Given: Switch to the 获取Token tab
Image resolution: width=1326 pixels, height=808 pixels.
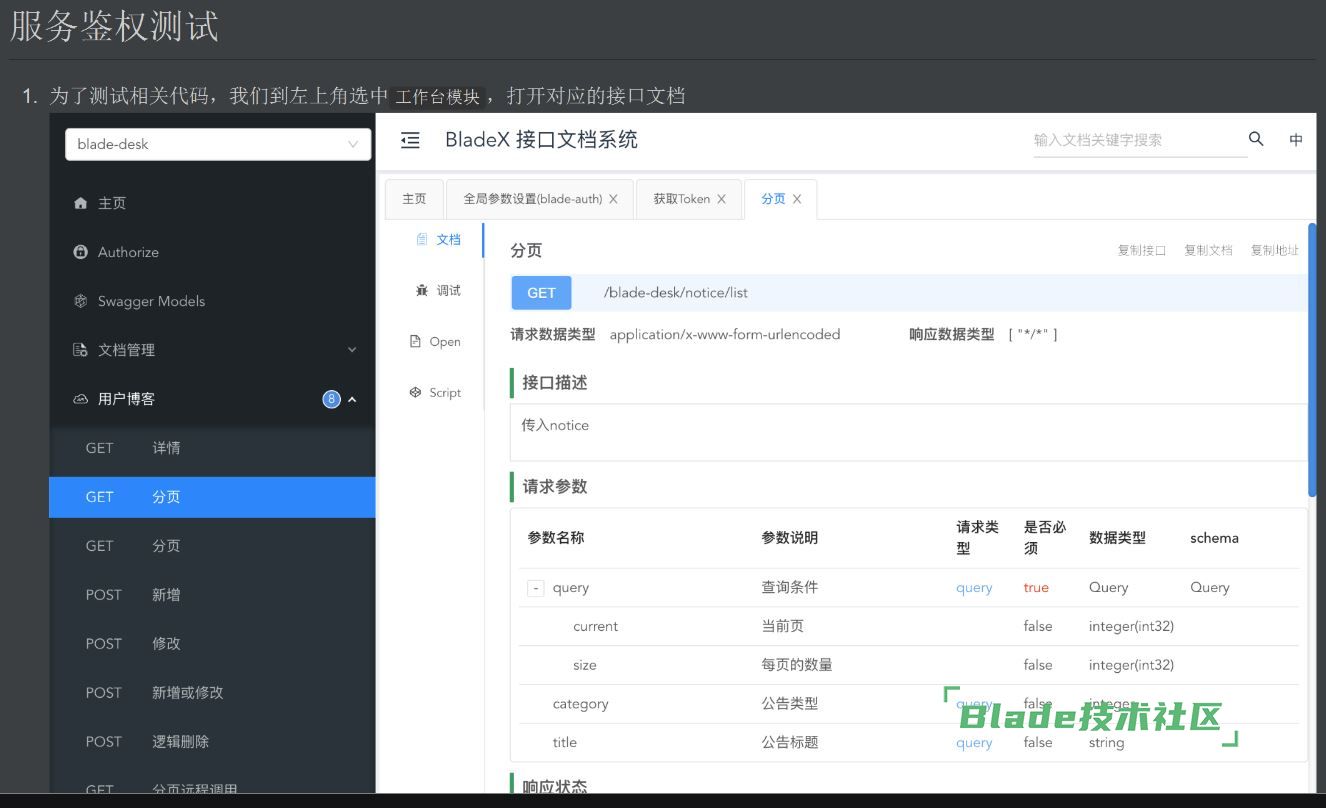Looking at the screenshot, I should click(681, 199).
